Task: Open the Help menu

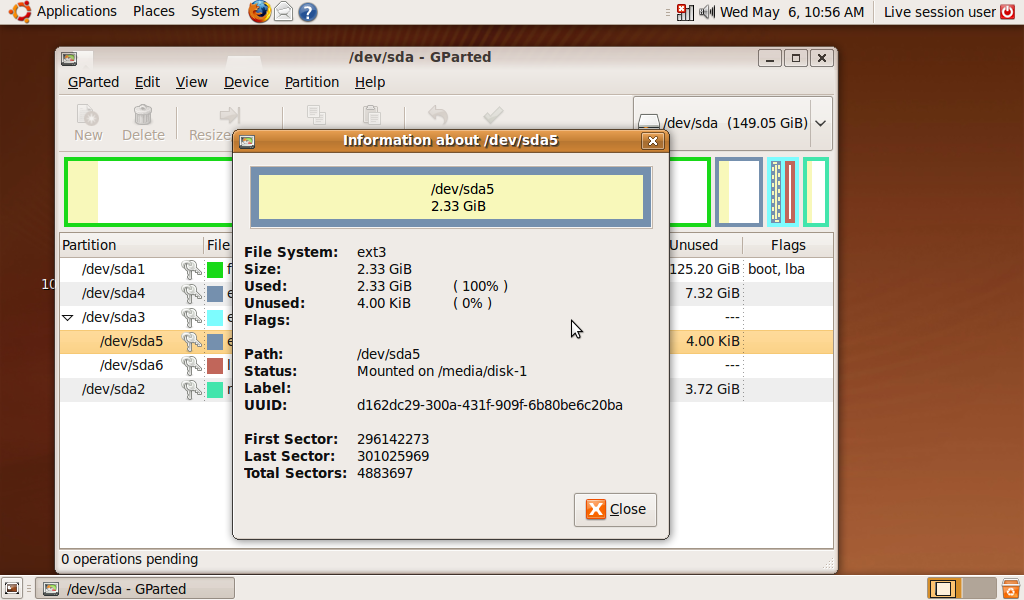Action: point(370,82)
